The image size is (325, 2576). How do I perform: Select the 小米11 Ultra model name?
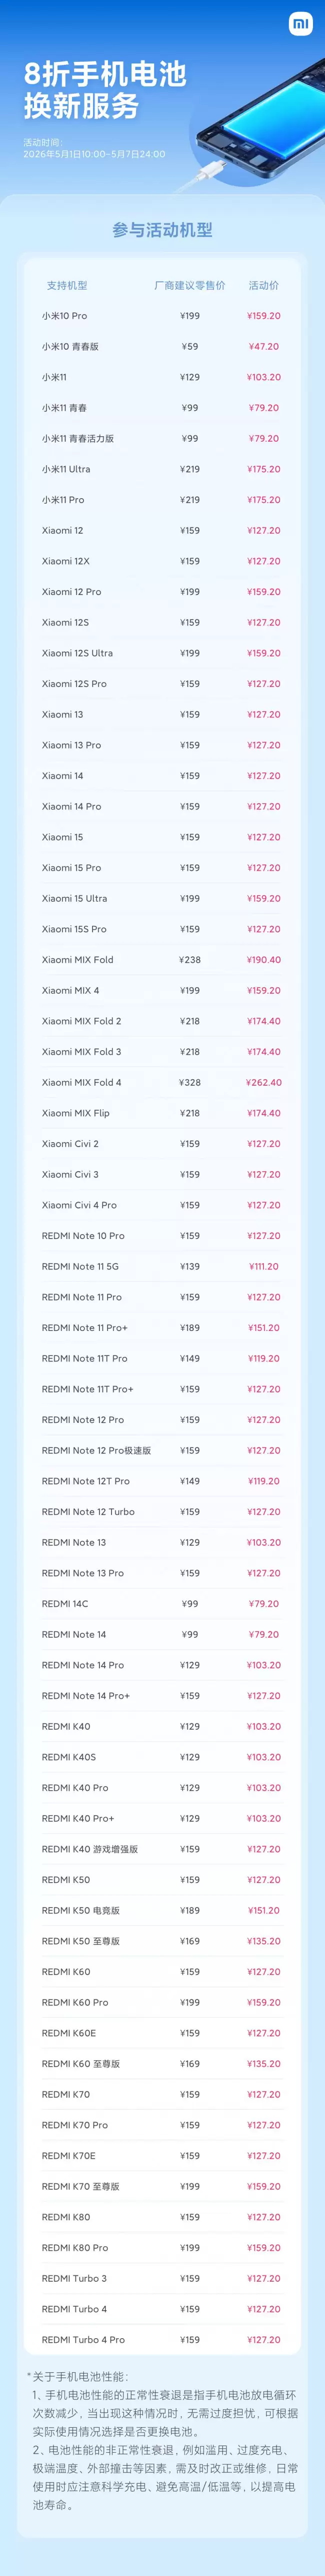[x=66, y=469]
